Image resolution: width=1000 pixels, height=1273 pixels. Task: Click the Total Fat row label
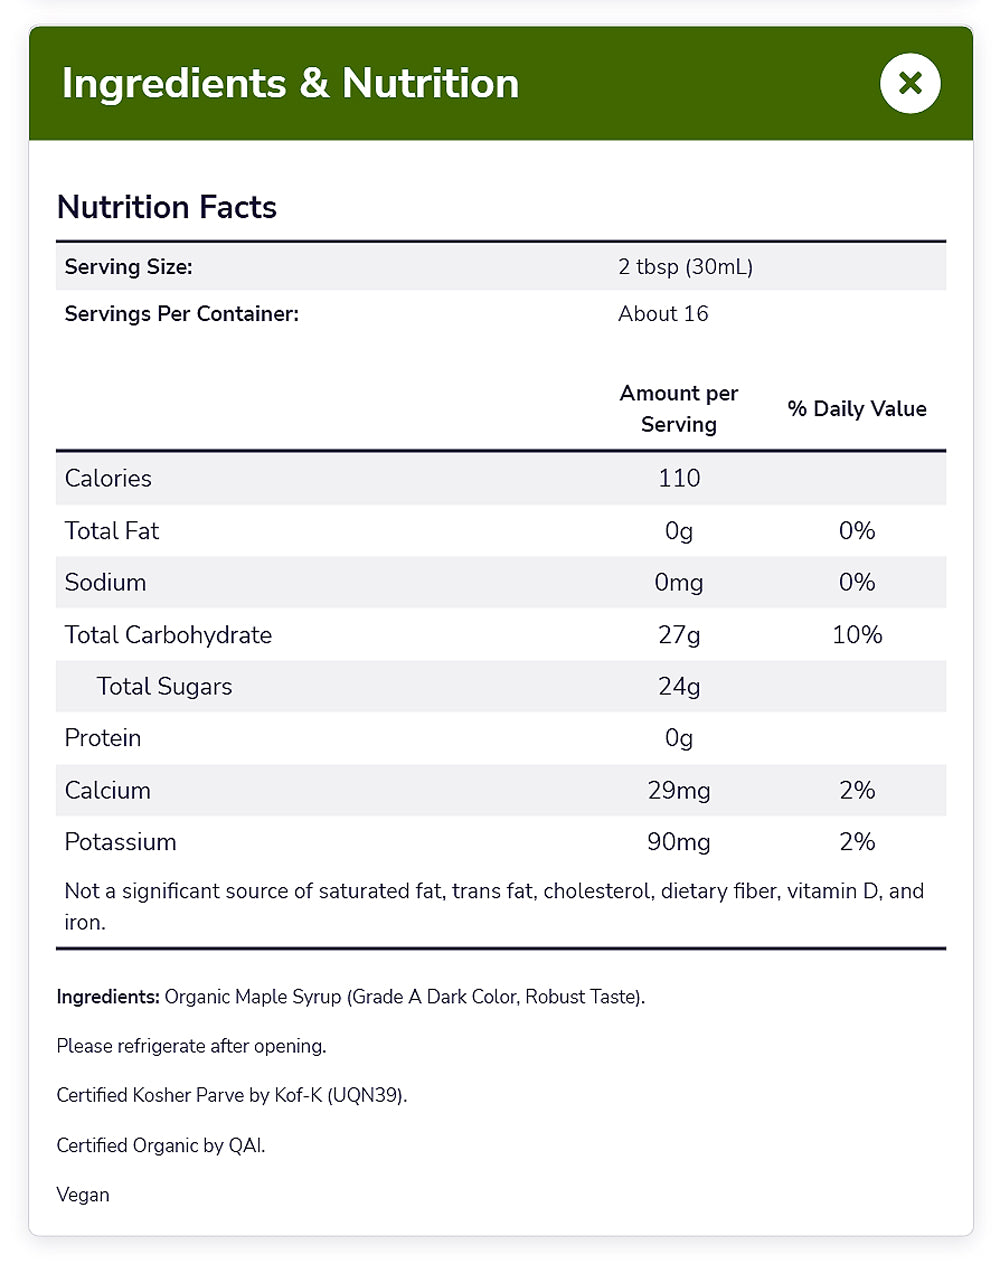(x=112, y=531)
